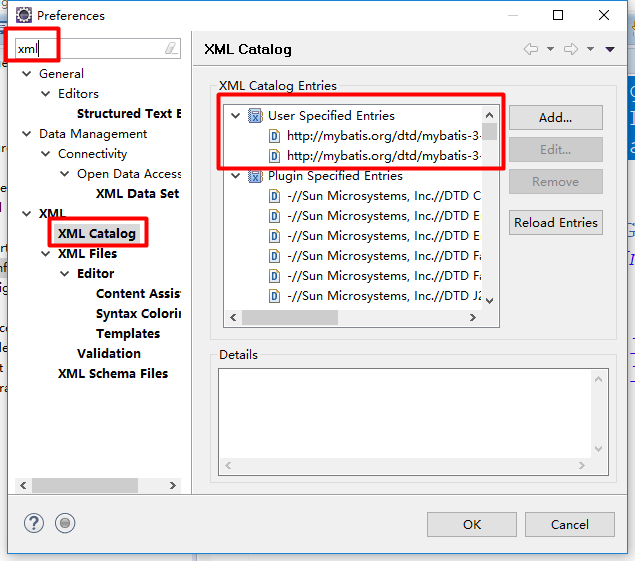The image size is (635, 561).
Task: Select Content Assist tree item
Action: click(138, 294)
